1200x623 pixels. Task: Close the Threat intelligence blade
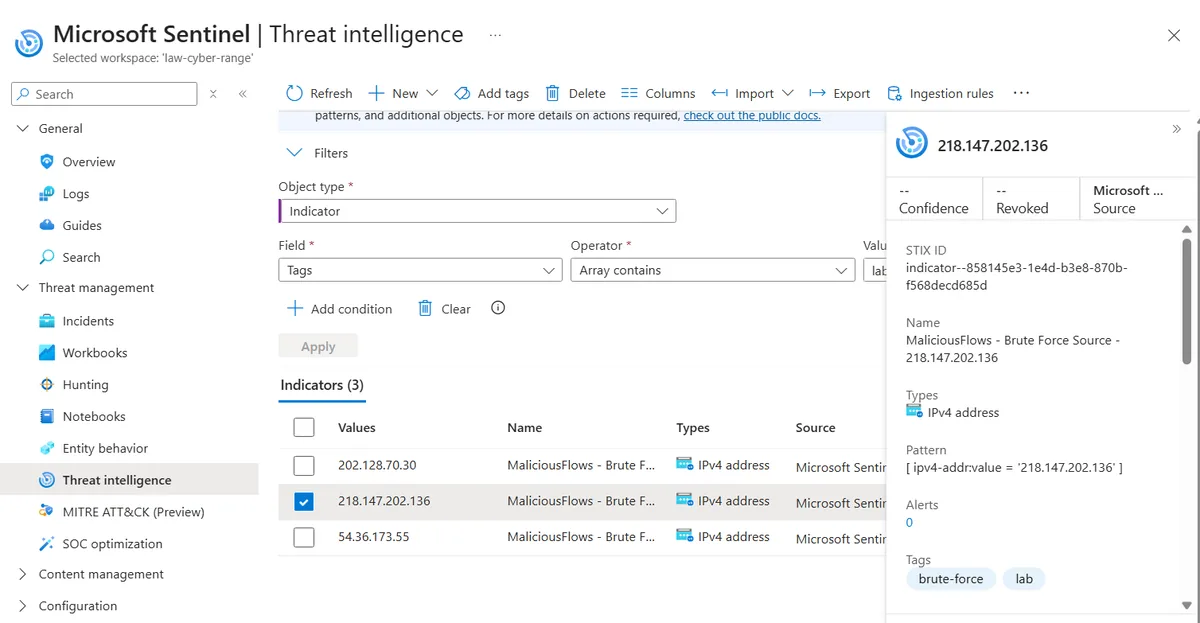[x=1174, y=36]
